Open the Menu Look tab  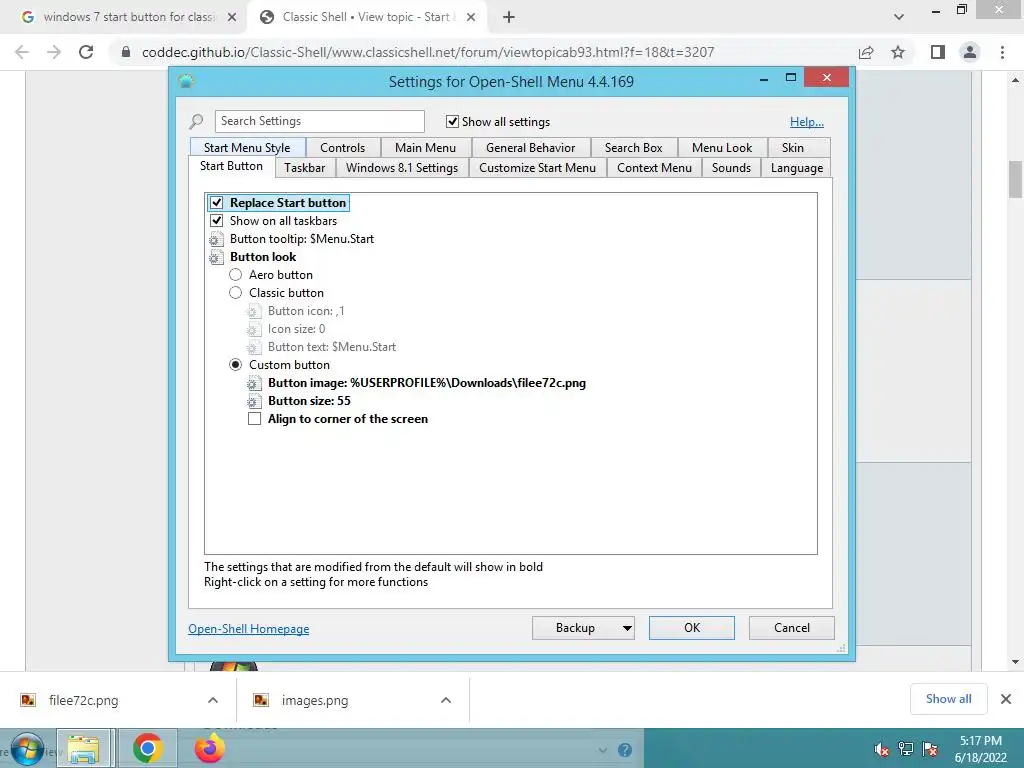[x=722, y=148]
